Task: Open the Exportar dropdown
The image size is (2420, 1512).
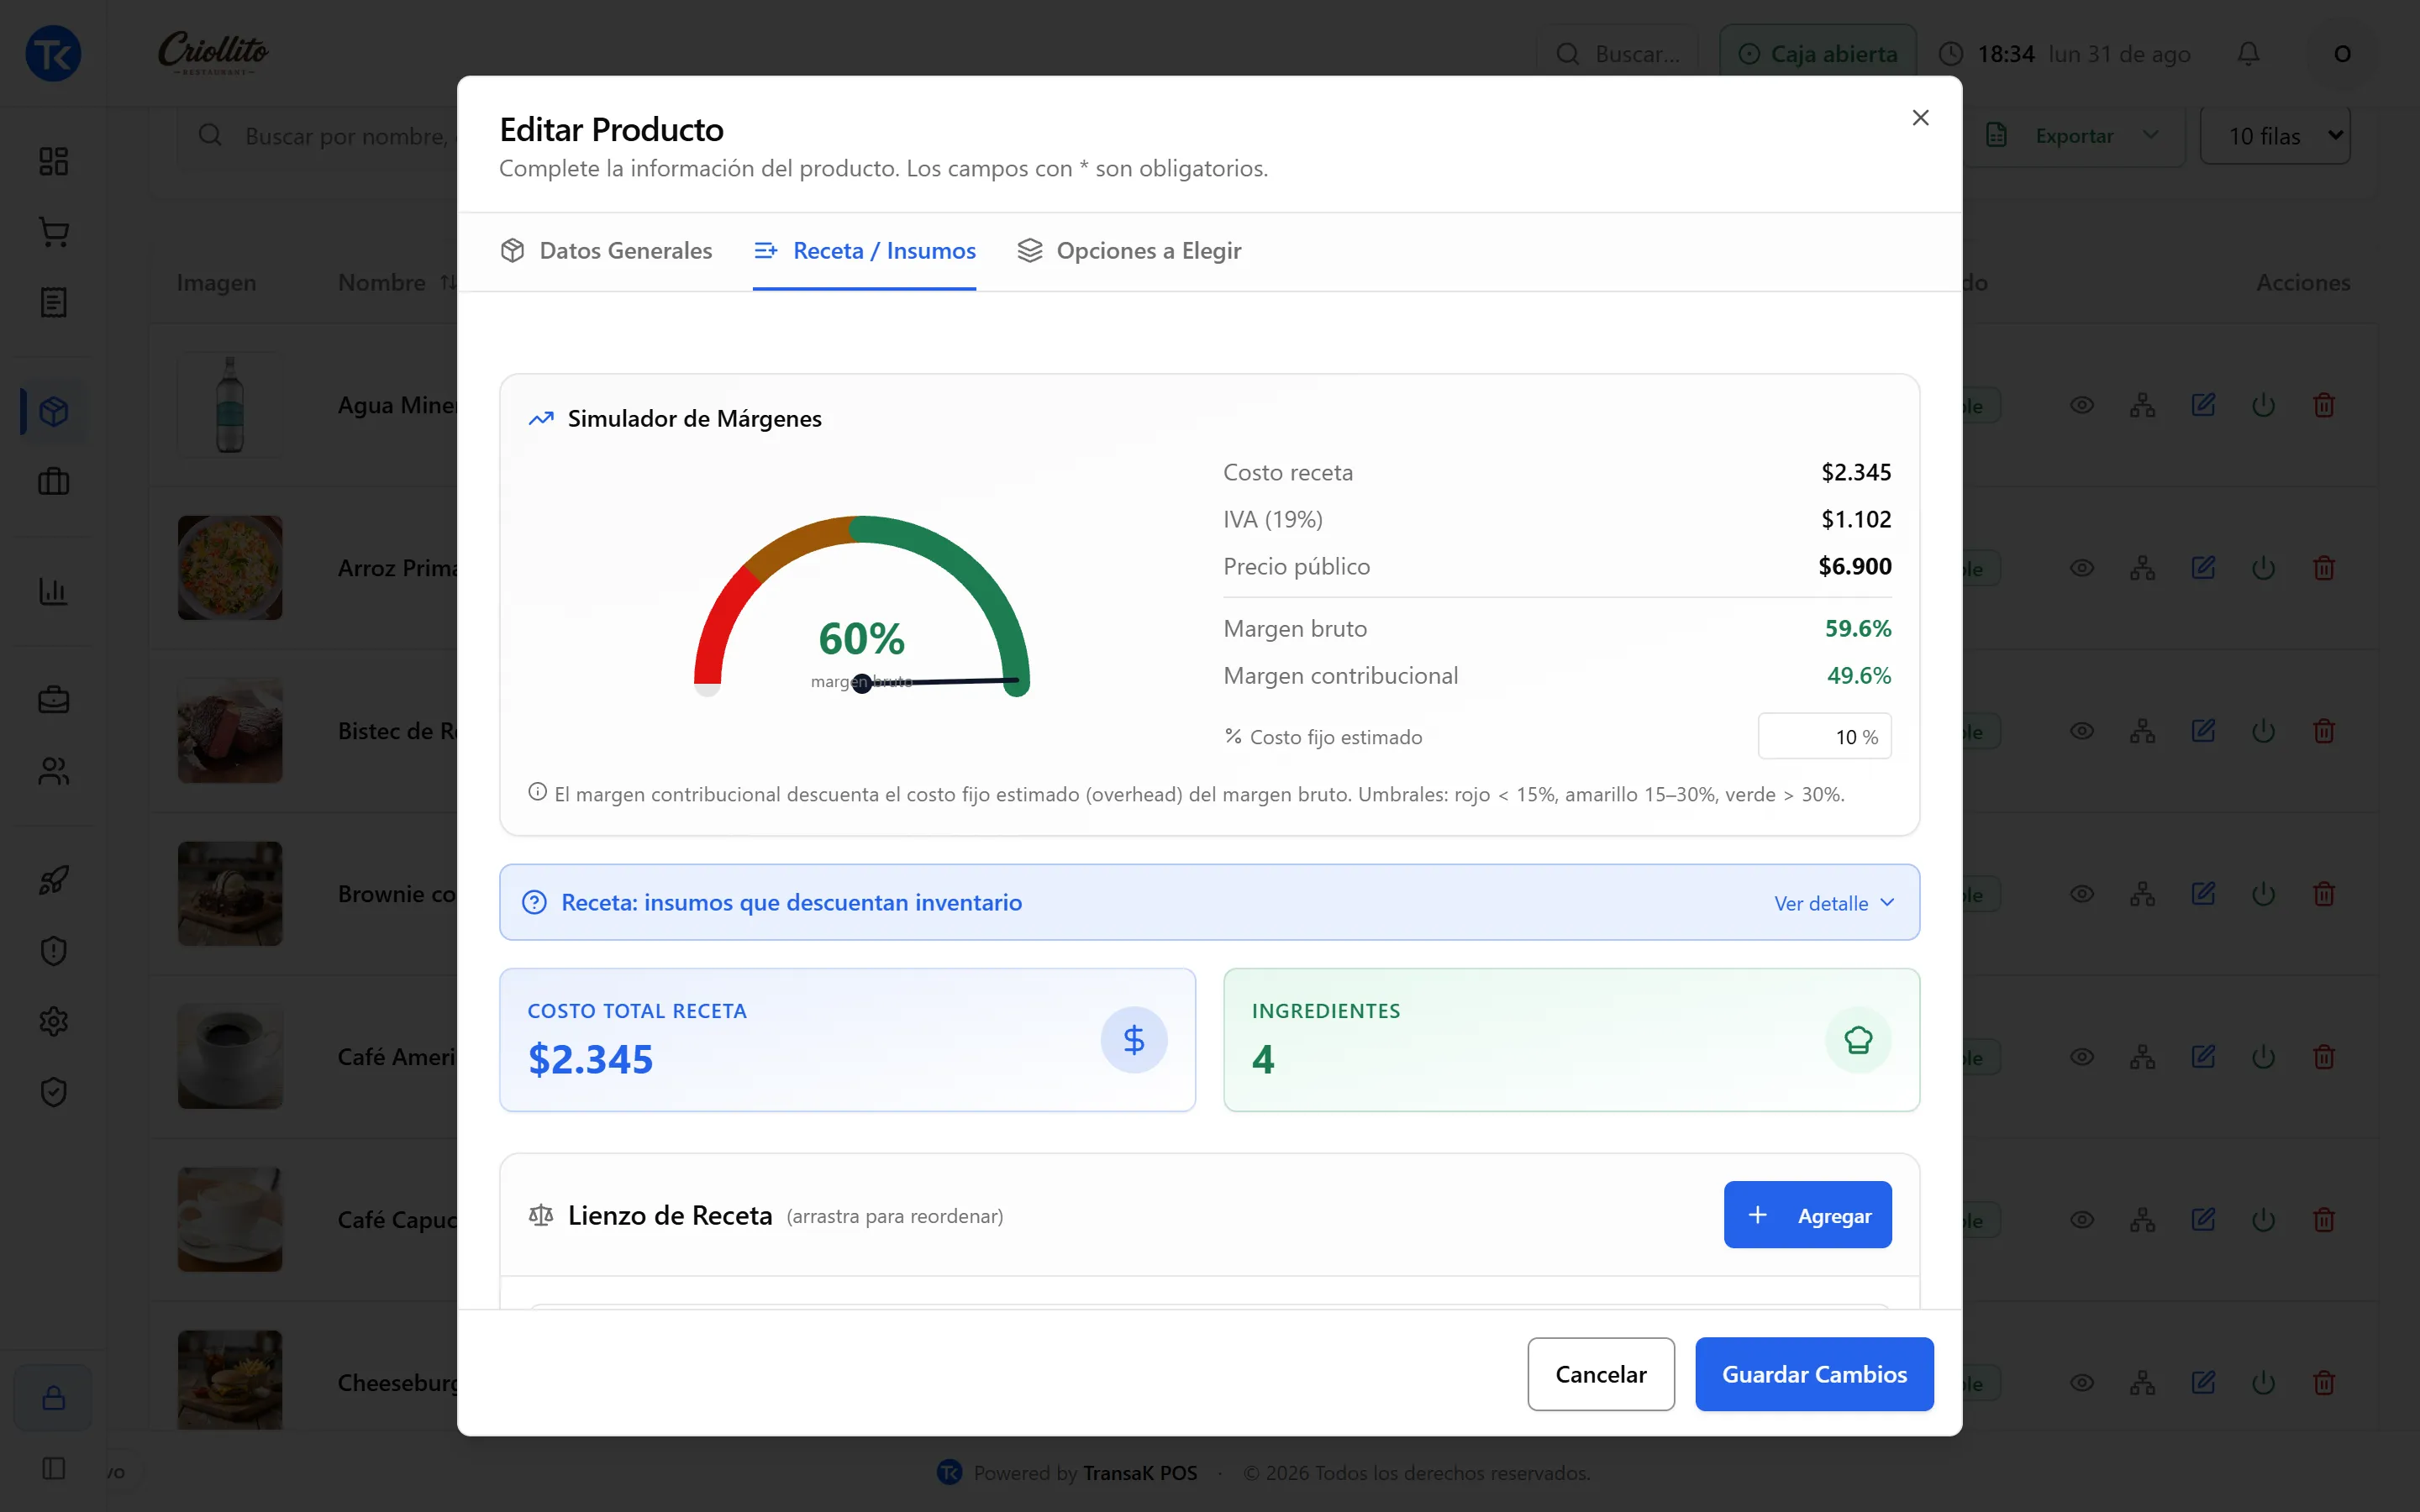Action: click(2072, 136)
